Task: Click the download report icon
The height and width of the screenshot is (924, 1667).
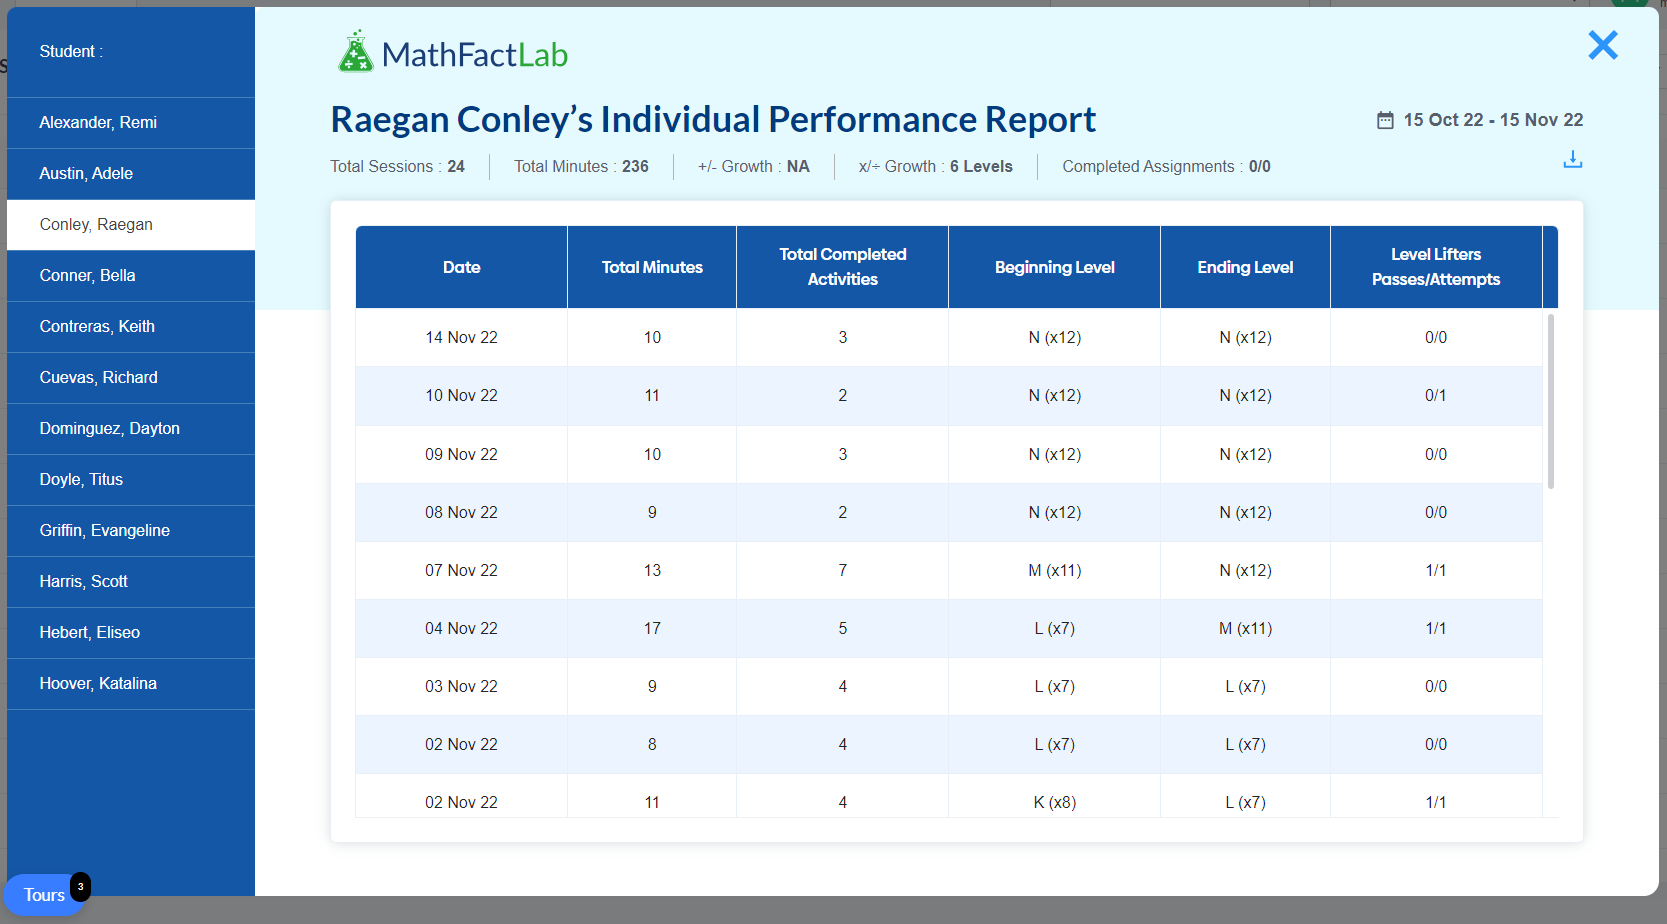Action: click(x=1573, y=160)
